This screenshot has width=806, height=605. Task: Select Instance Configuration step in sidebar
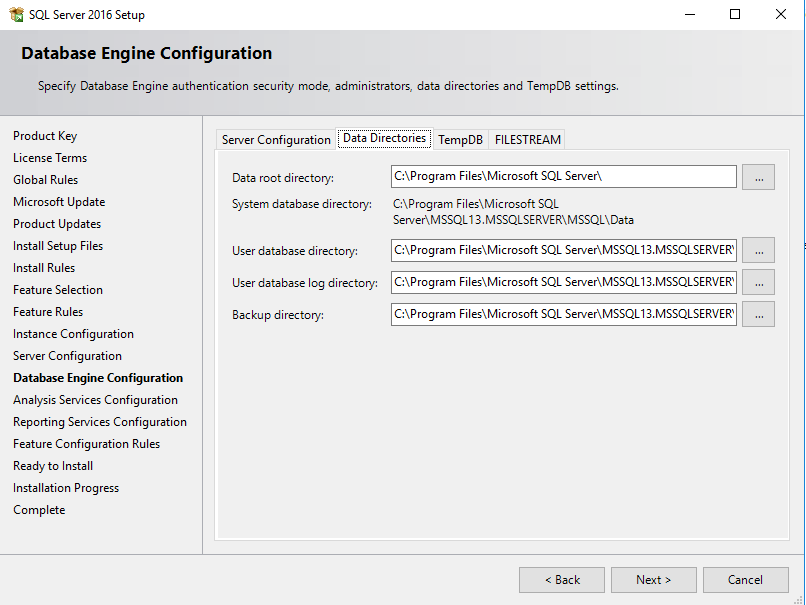(x=74, y=334)
